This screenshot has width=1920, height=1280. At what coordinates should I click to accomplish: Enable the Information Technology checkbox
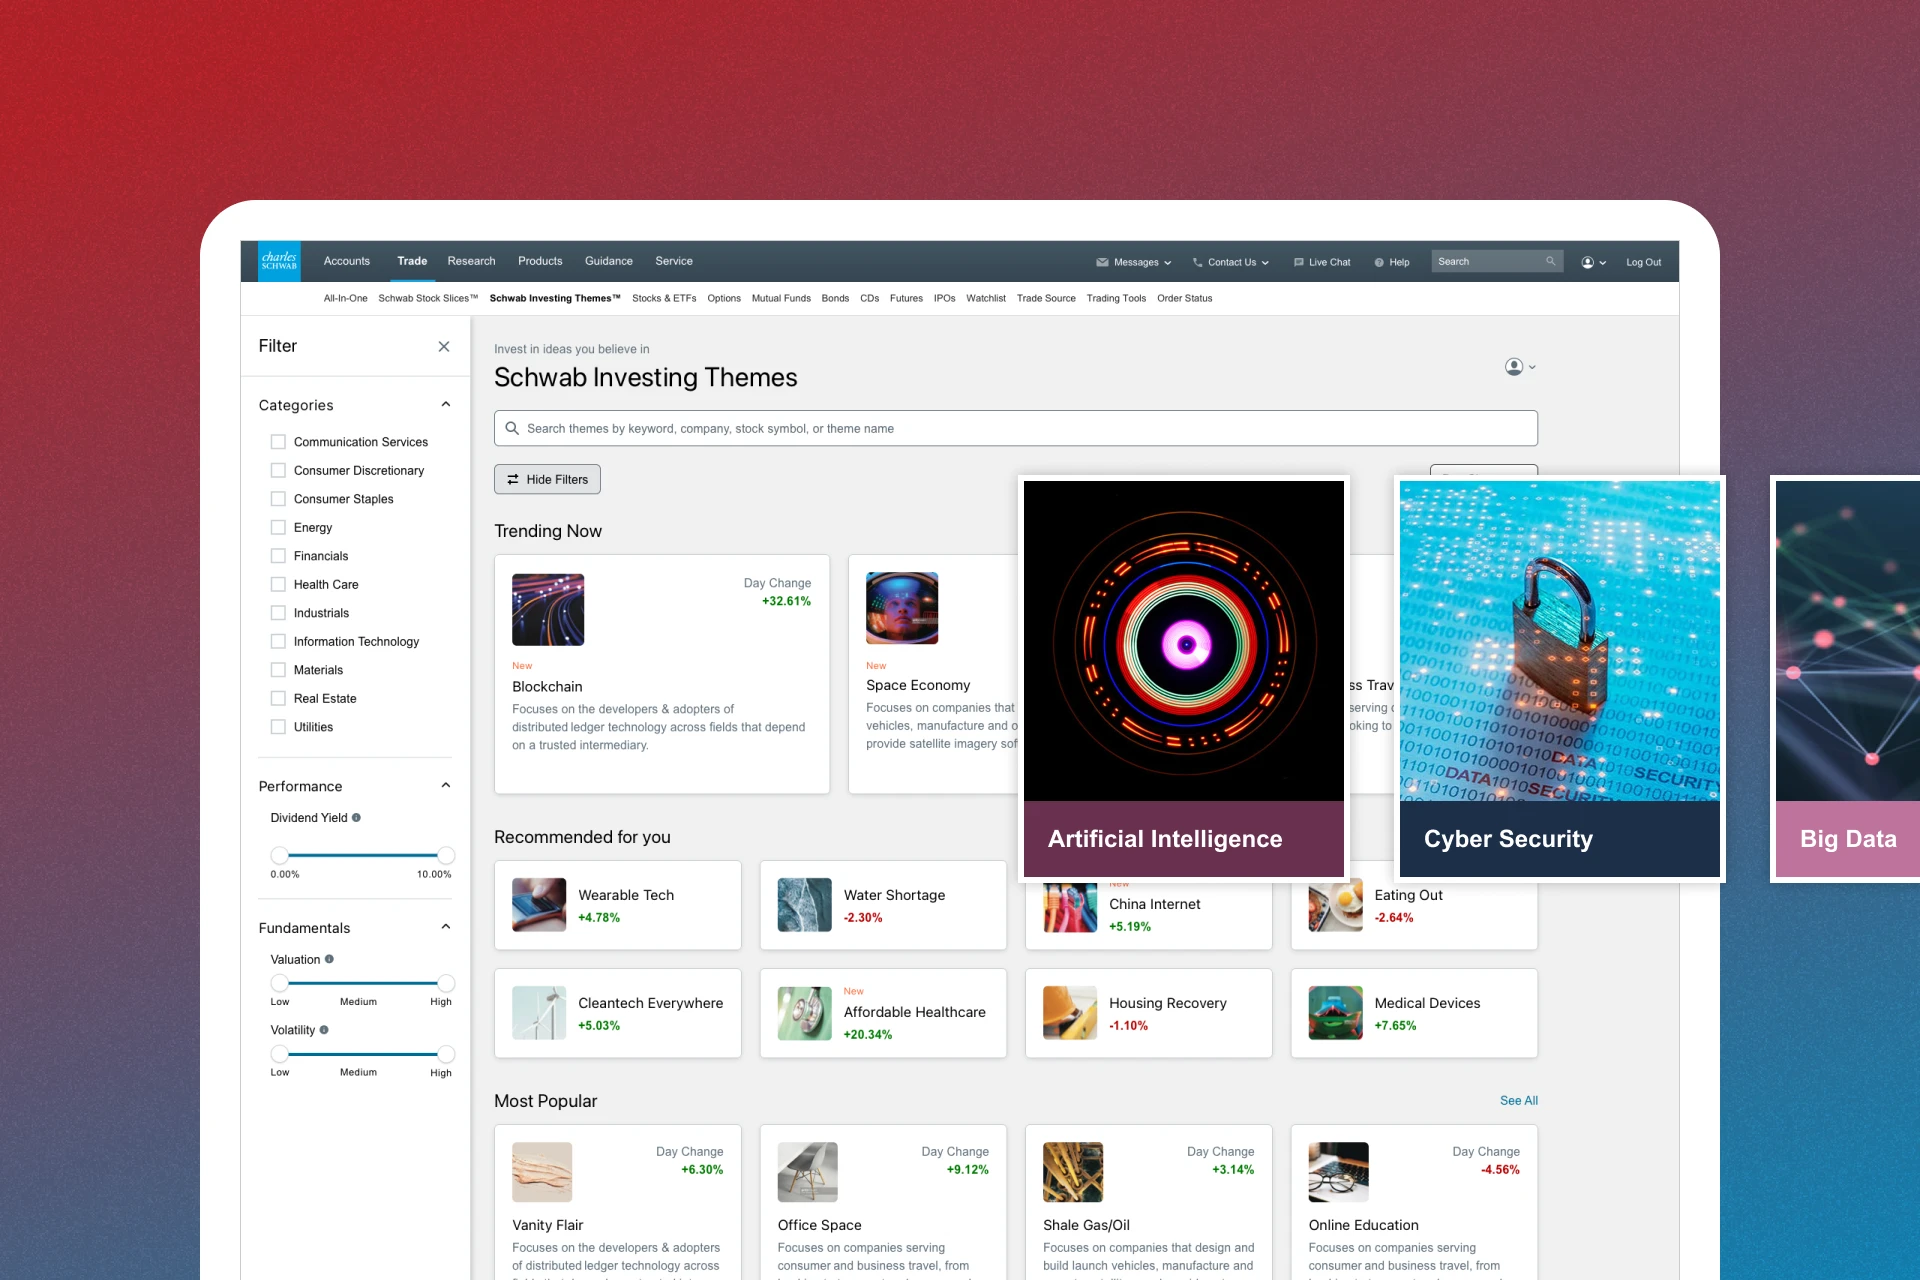coord(278,641)
